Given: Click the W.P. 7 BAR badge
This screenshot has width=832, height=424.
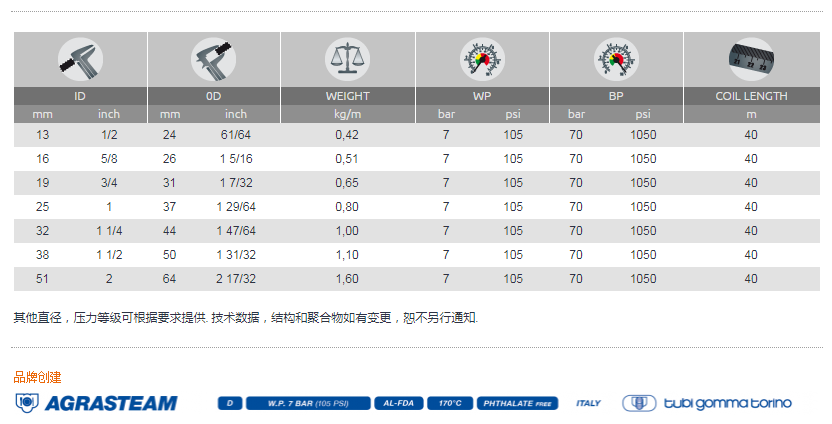Looking at the screenshot, I should pos(308,403).
